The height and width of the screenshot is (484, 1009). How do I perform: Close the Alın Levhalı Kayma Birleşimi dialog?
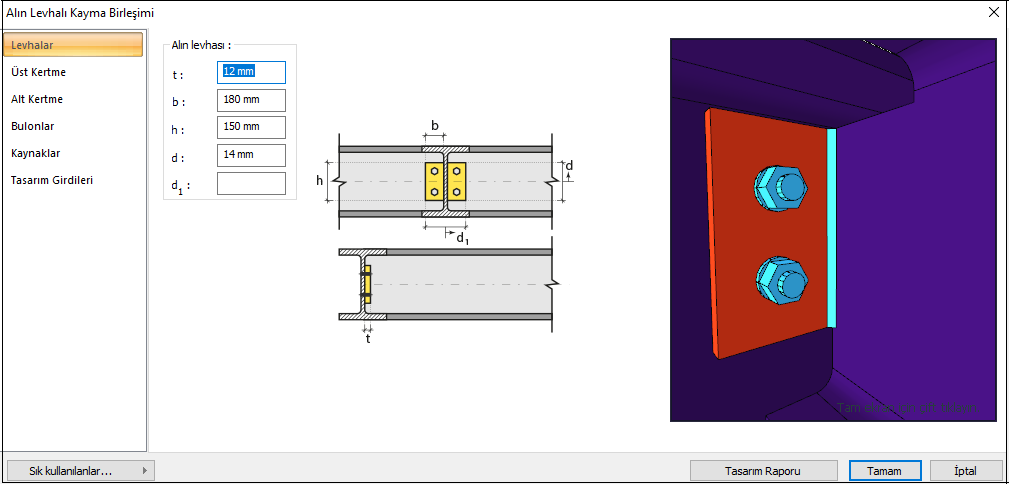tap(993, 13)
